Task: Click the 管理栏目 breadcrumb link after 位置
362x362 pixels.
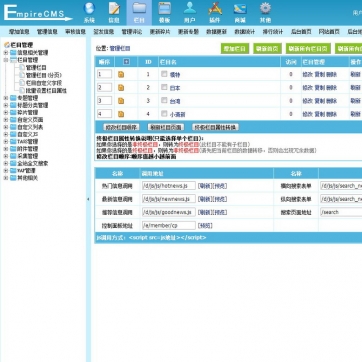Action: (120, 49)
